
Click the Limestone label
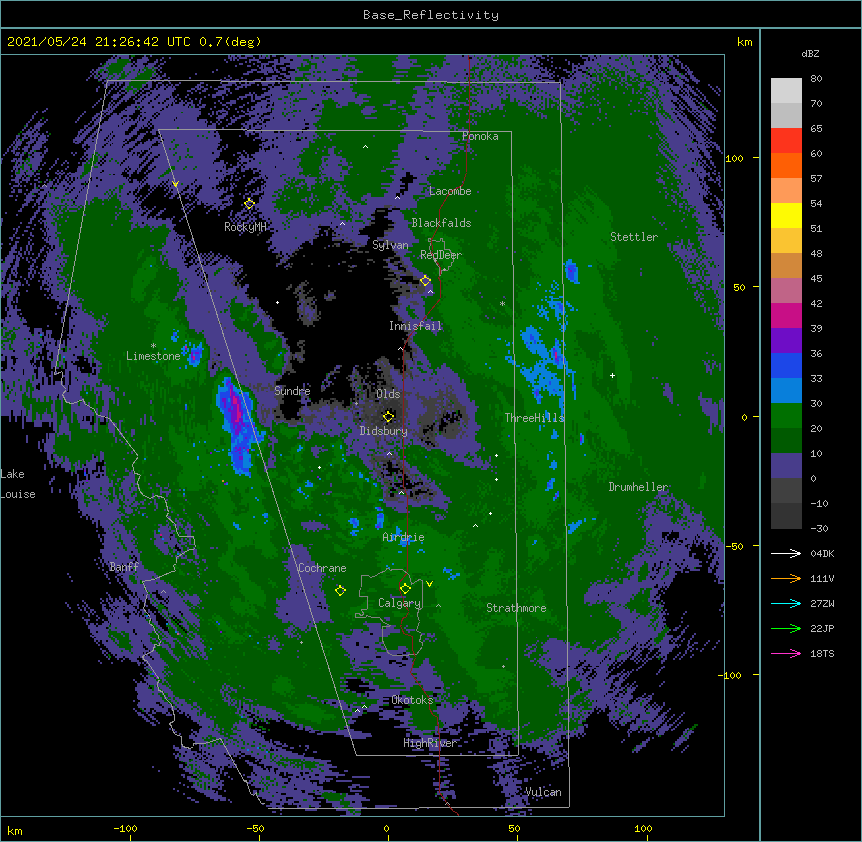(153, 356)
